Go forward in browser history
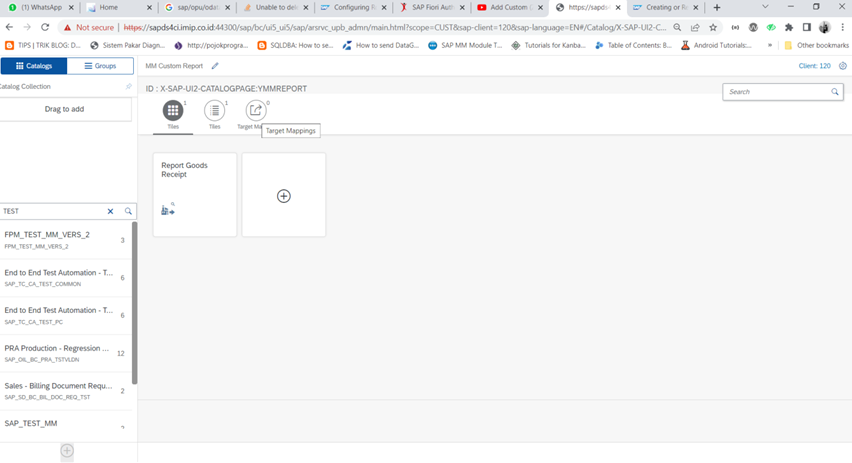Viewport: 852px width, 463px height. point(27,27)
